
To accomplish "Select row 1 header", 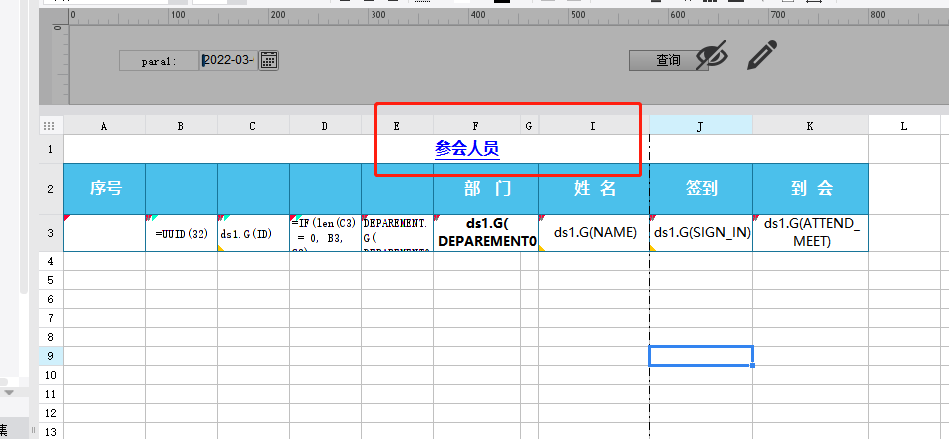I will click(51, 149).
